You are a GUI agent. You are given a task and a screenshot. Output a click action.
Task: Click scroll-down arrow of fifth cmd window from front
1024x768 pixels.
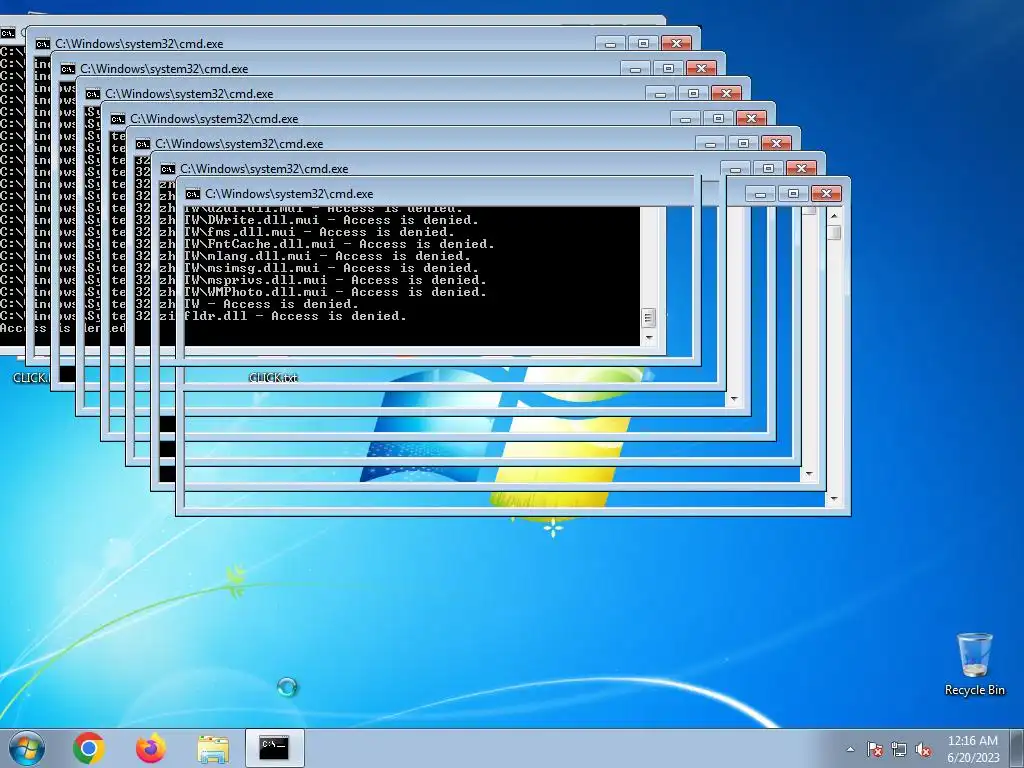[734, 399]
